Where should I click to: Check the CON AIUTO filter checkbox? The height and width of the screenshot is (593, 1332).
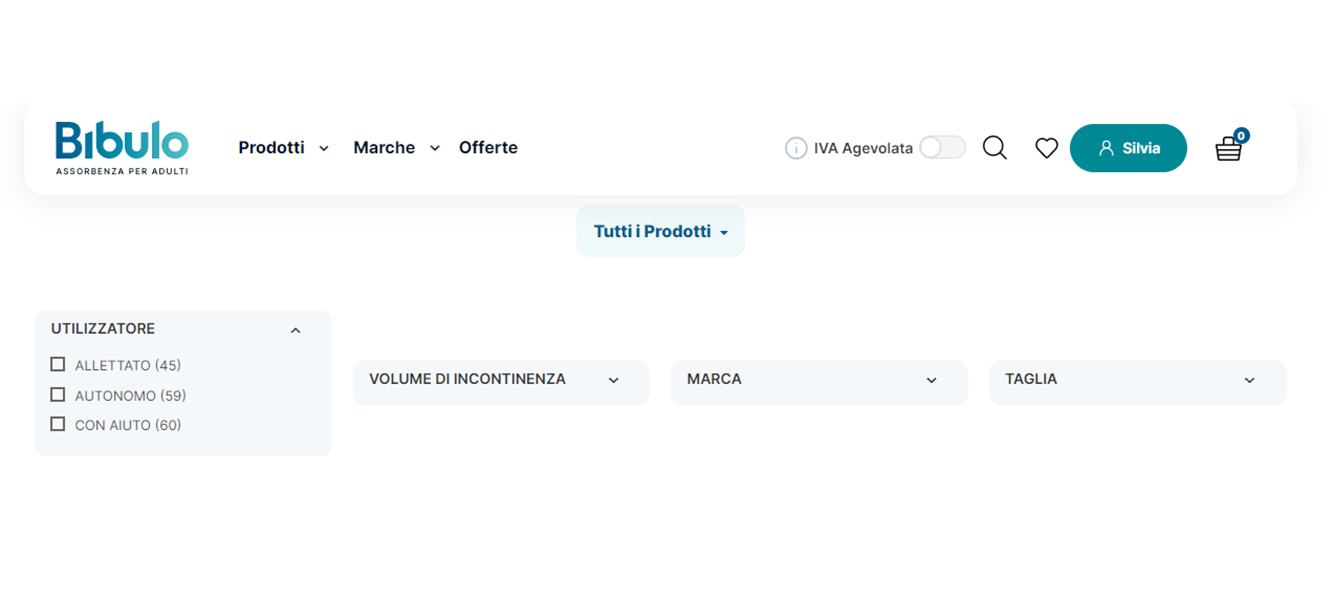[x=58, y=424]
